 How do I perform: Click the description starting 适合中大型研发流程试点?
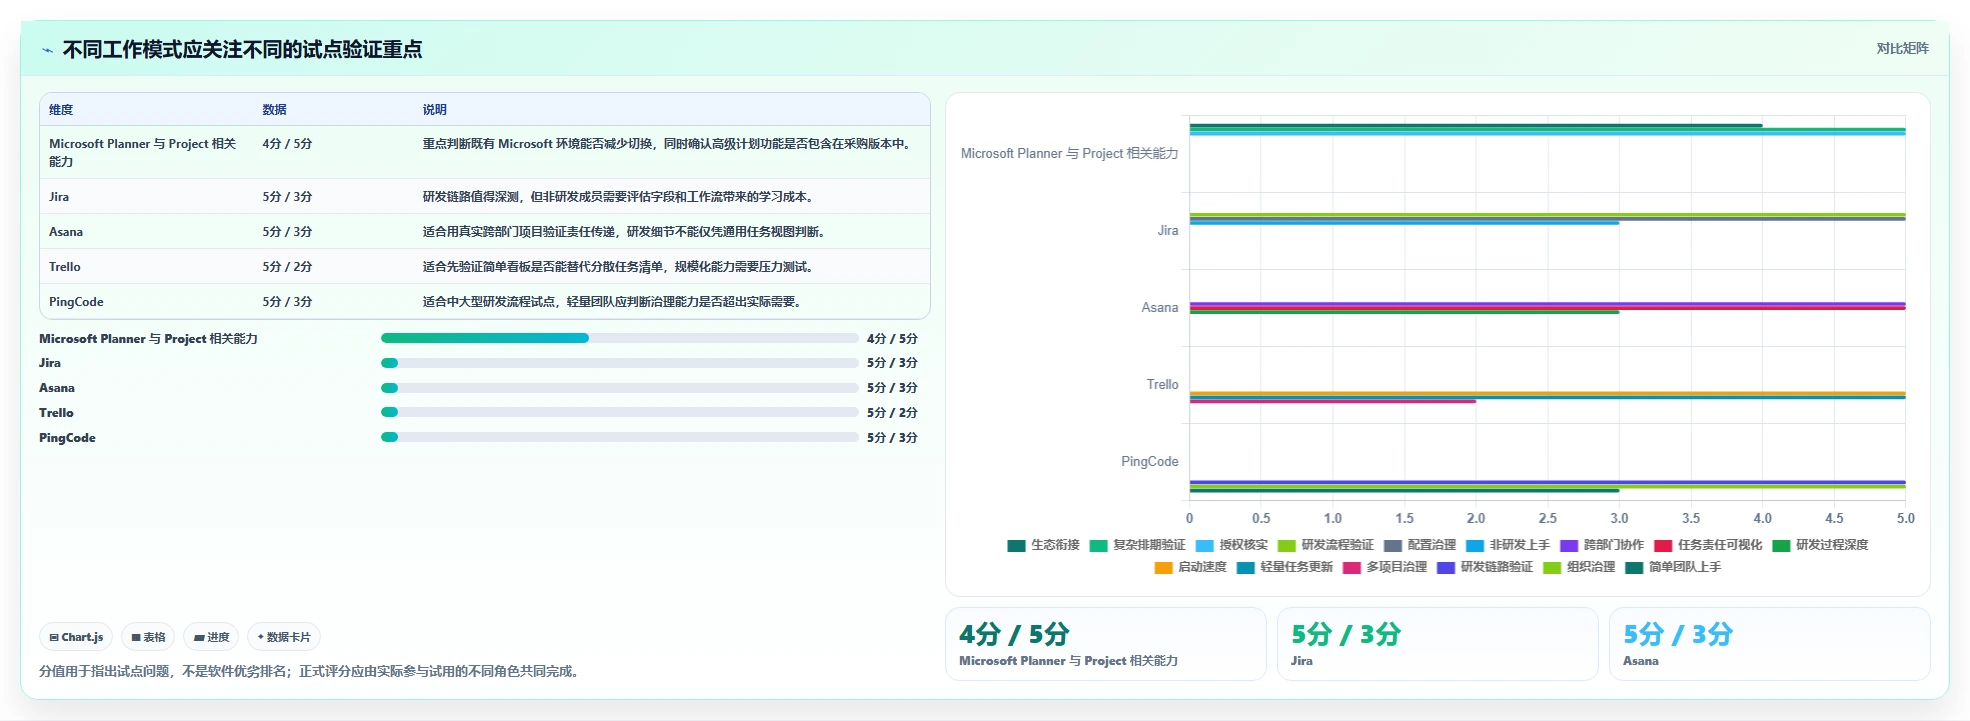click(613, 302)
